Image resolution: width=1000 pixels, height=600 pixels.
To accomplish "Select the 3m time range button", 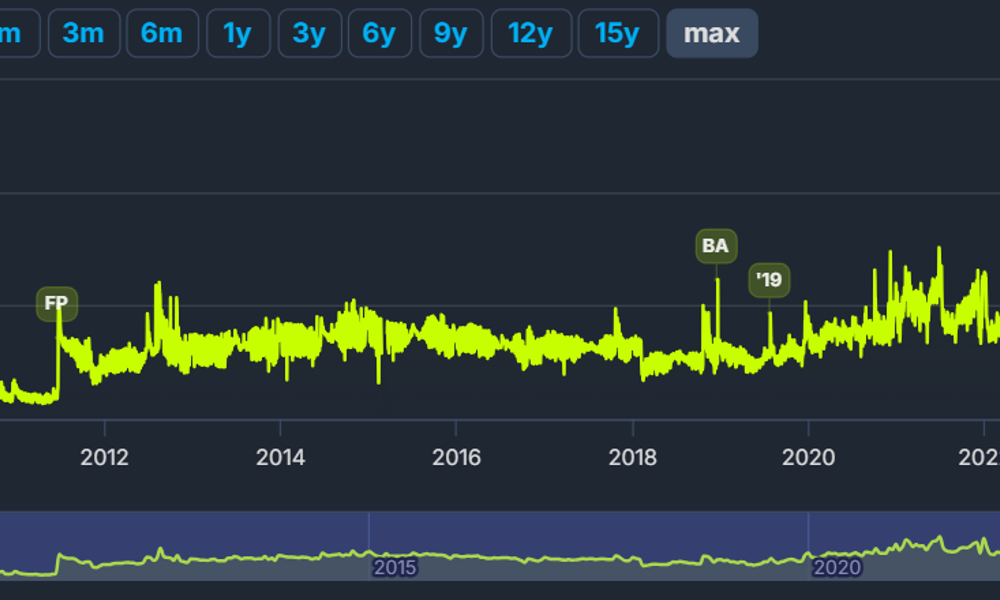I will [84, 34].
